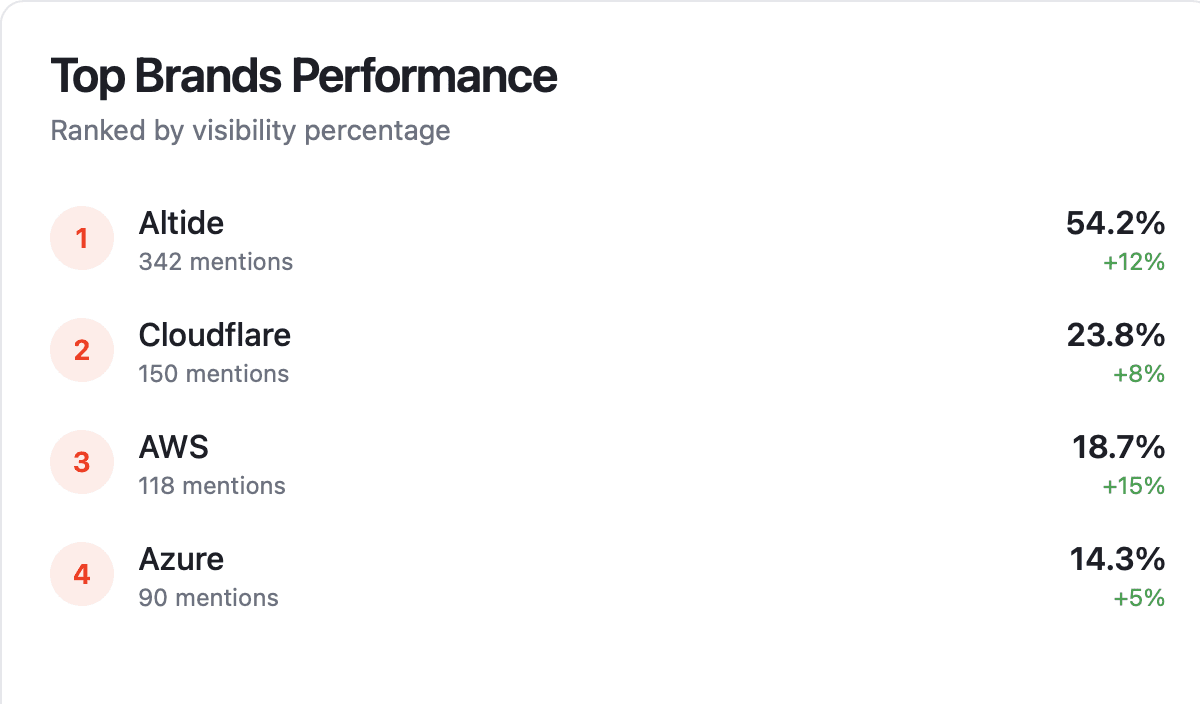Open the Cloudflare brand entry

[215, 335]
